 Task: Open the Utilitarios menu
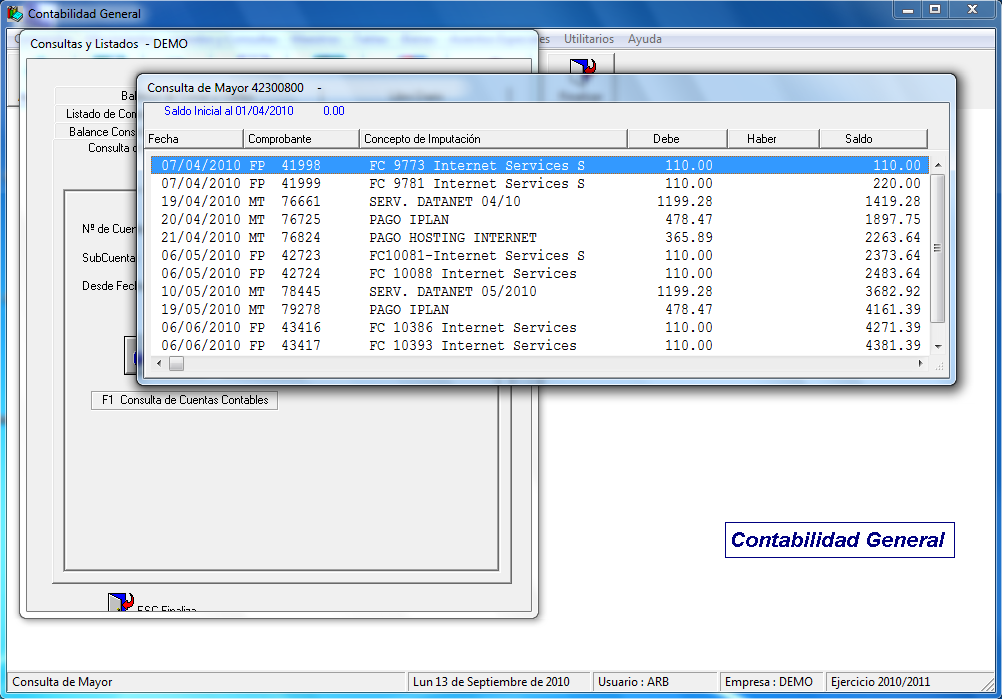(589, 39)
